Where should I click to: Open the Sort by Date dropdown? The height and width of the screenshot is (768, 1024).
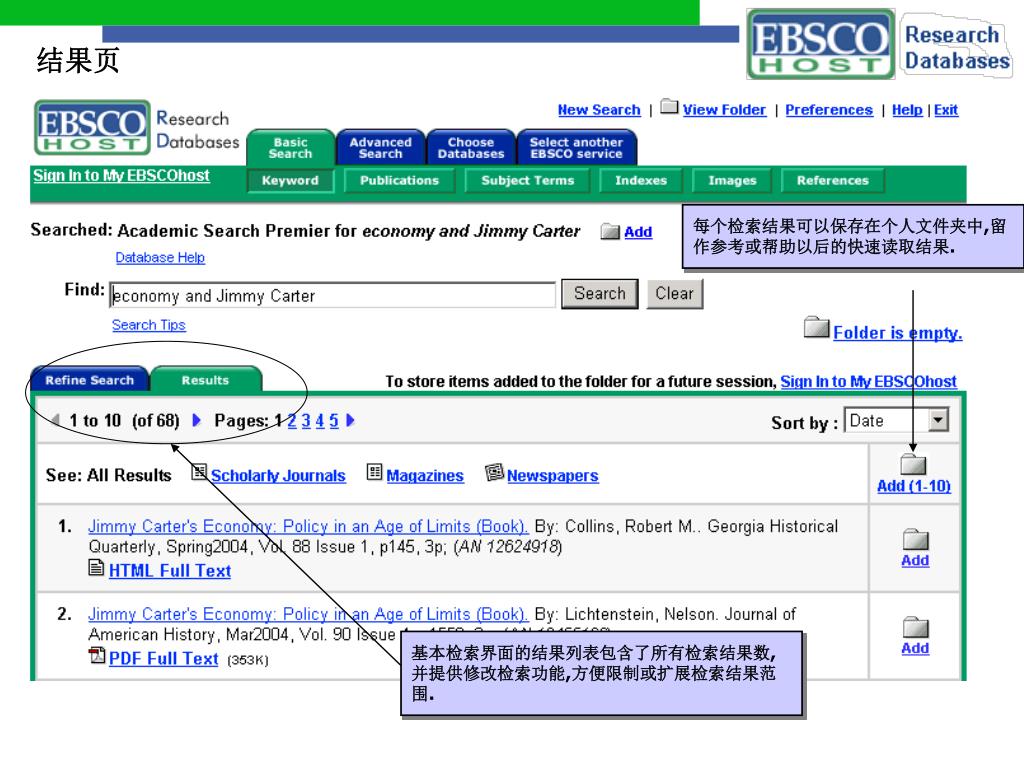pyautogui.click(x=938, y=420)
